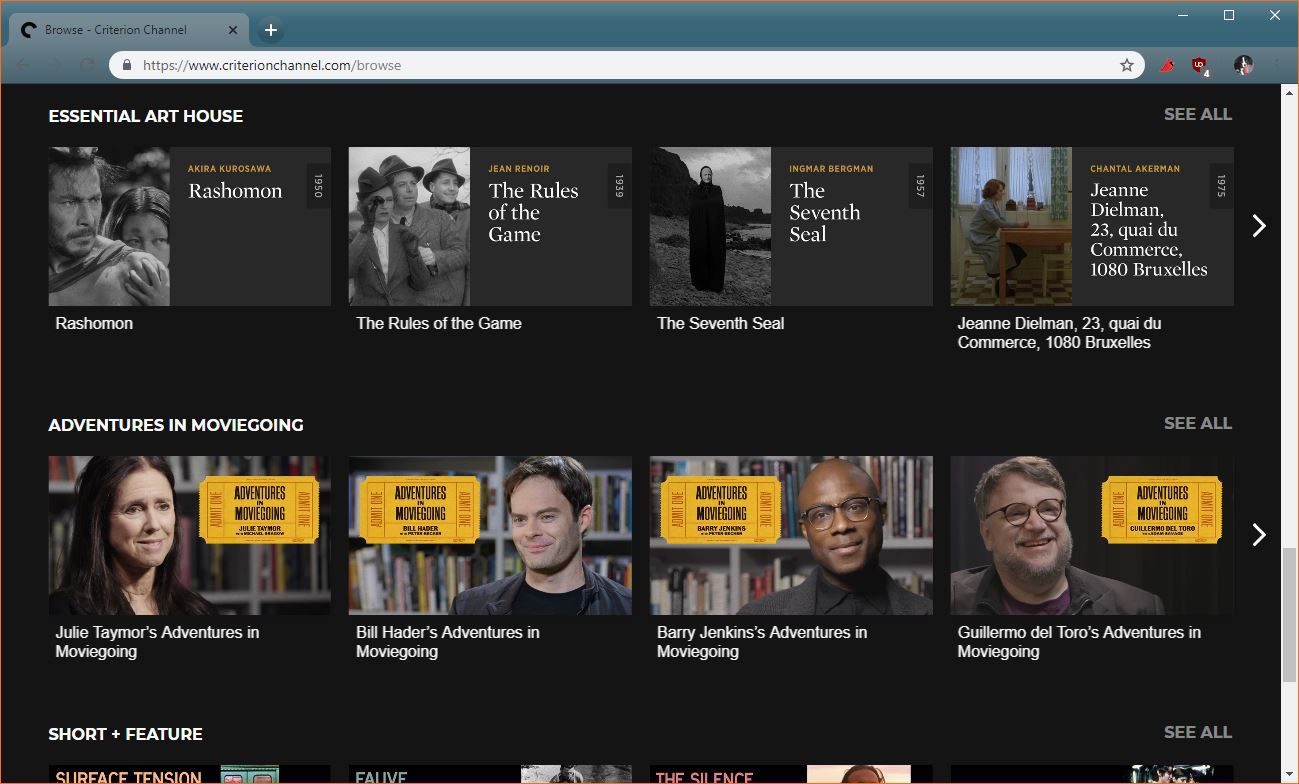The image size is (1299, 784).
Task: Open Guillermo del Toro's Adventures in Moviegoing thumbnail
Action: (x=1092, y=535)
